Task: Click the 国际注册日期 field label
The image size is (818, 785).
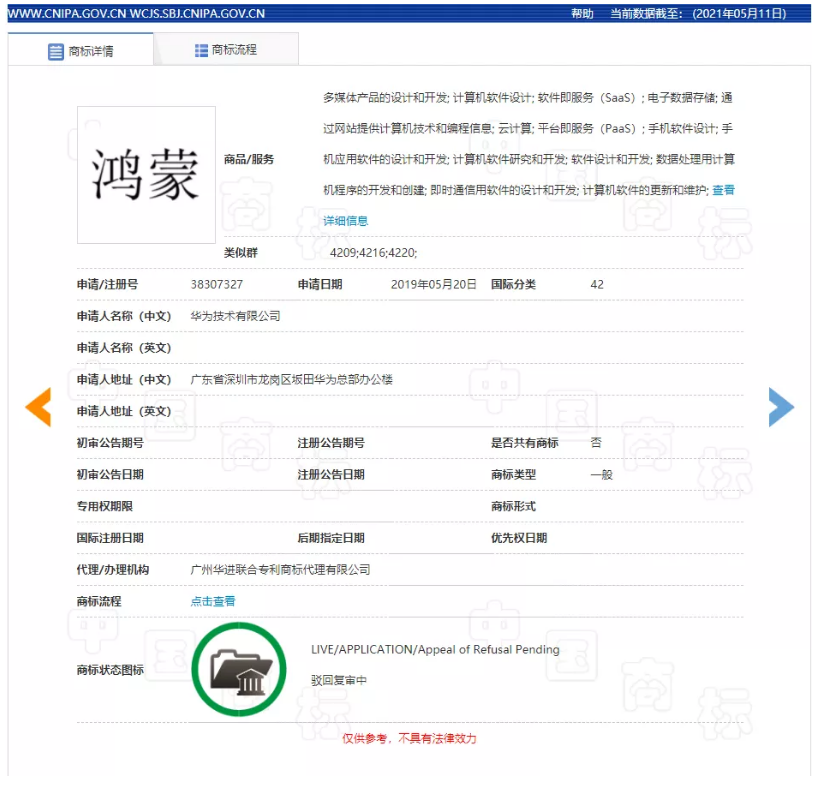Action: coord(110,538)
